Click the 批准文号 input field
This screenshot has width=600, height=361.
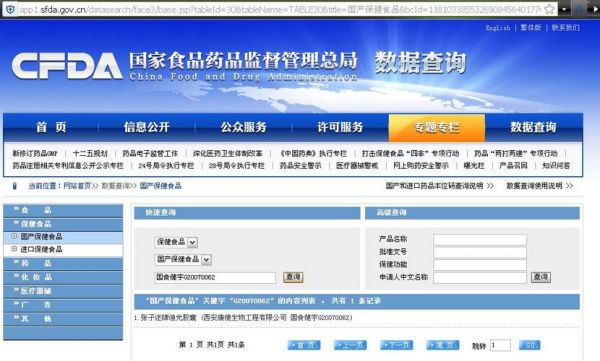(x=480, y=252)
